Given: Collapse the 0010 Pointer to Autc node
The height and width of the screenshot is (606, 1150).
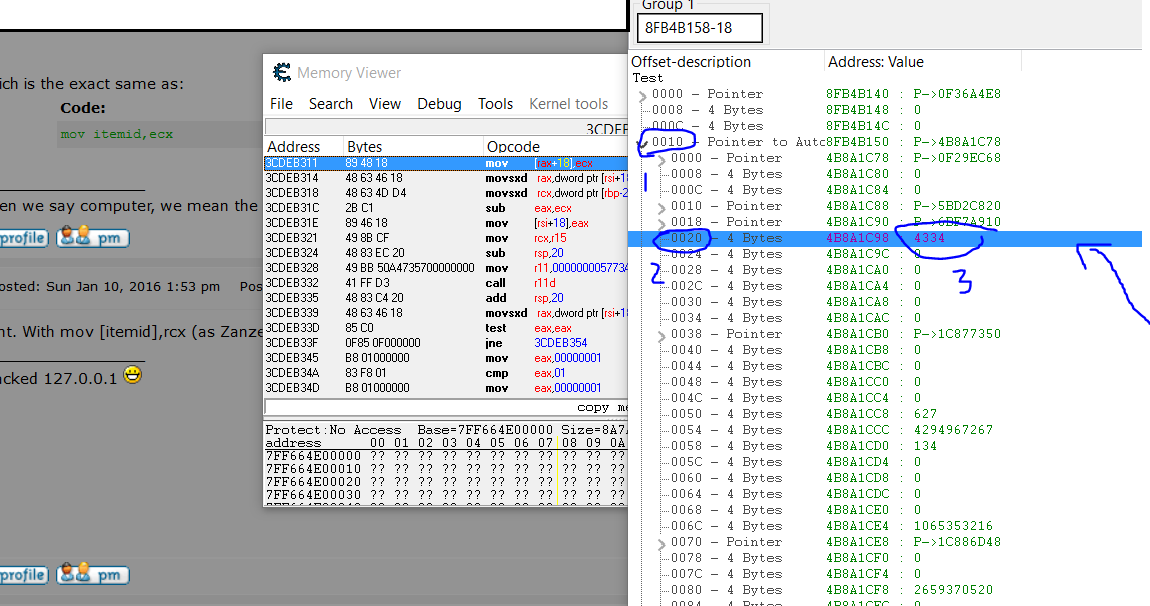Looking at the screenshot, I should point(643,143).
